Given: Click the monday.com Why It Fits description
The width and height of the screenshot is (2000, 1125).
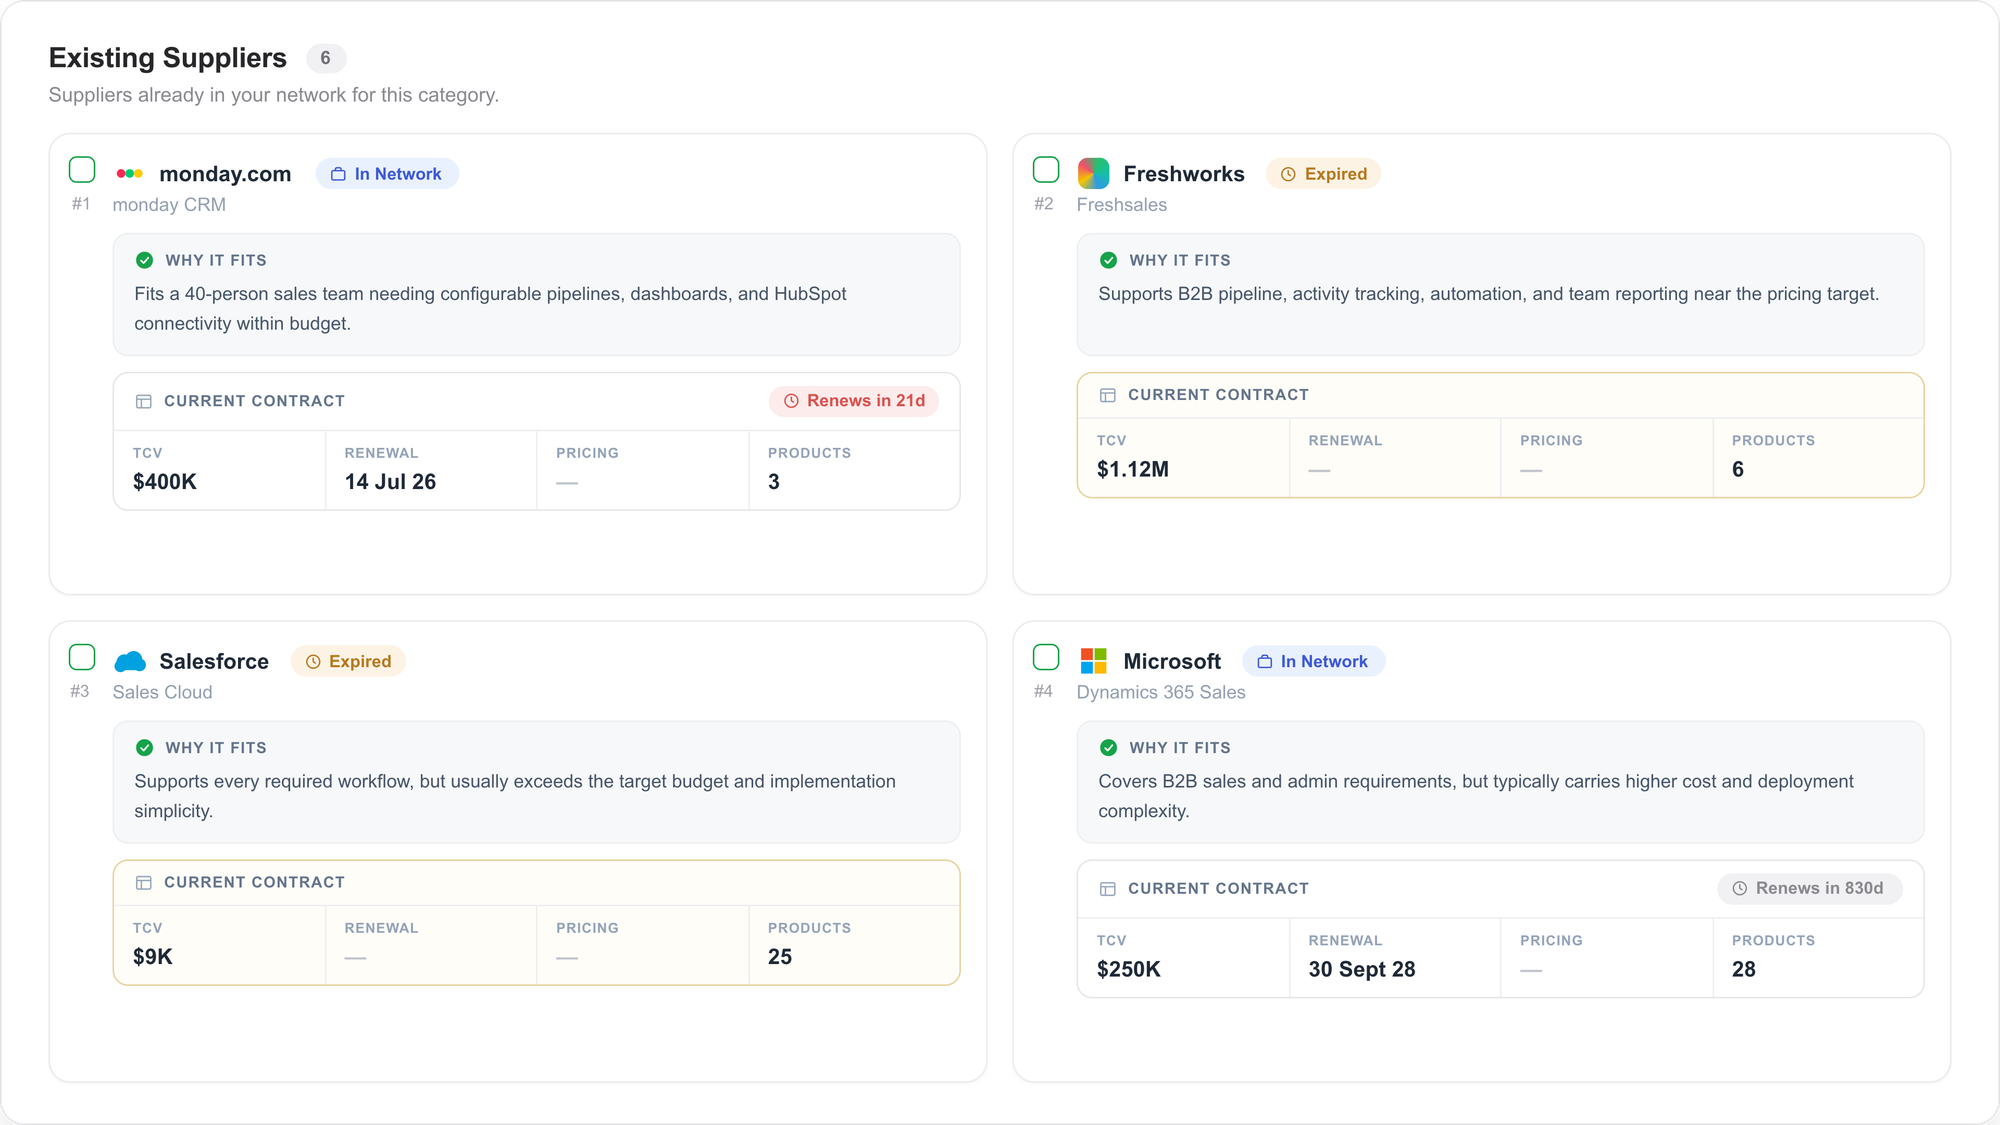Looking at the screenshot, I should pos(490,309).
